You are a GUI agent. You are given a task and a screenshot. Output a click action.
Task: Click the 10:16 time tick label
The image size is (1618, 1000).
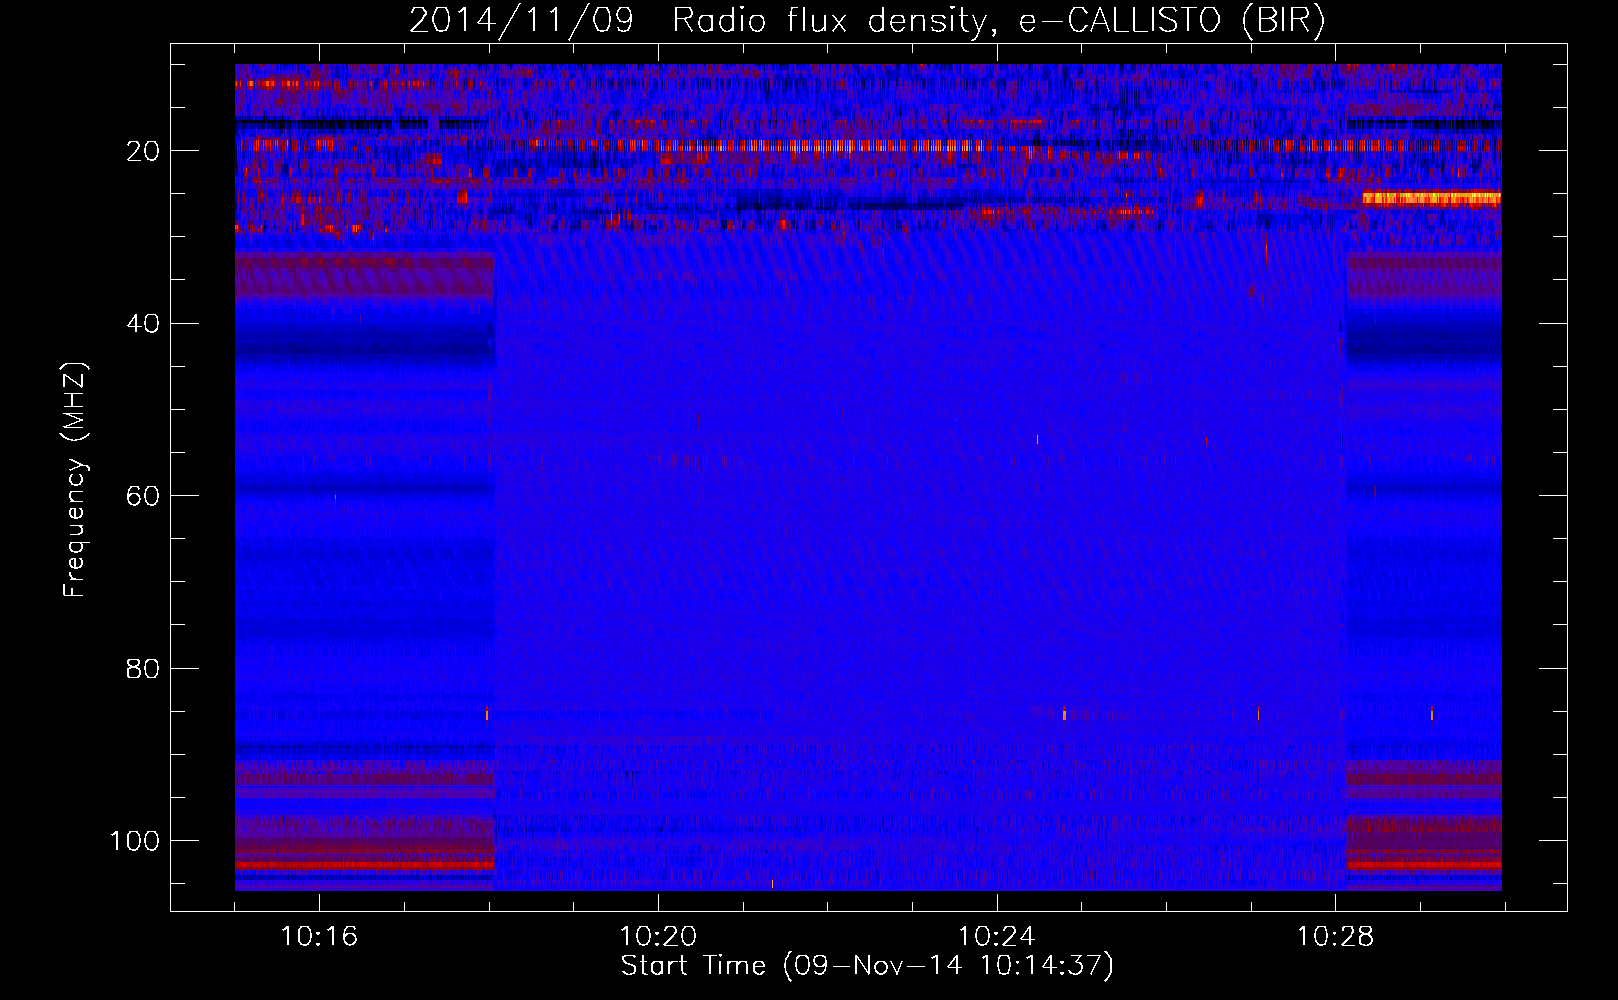pyautogui.click(x=319, y=937)
